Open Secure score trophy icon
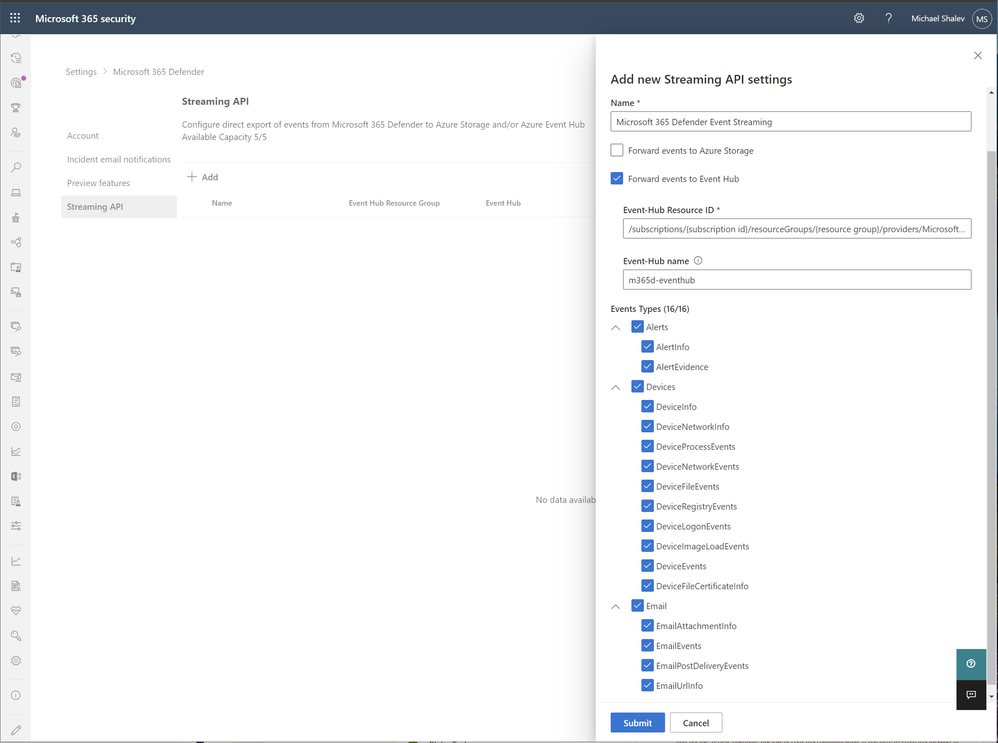 (x=16, y=108)
